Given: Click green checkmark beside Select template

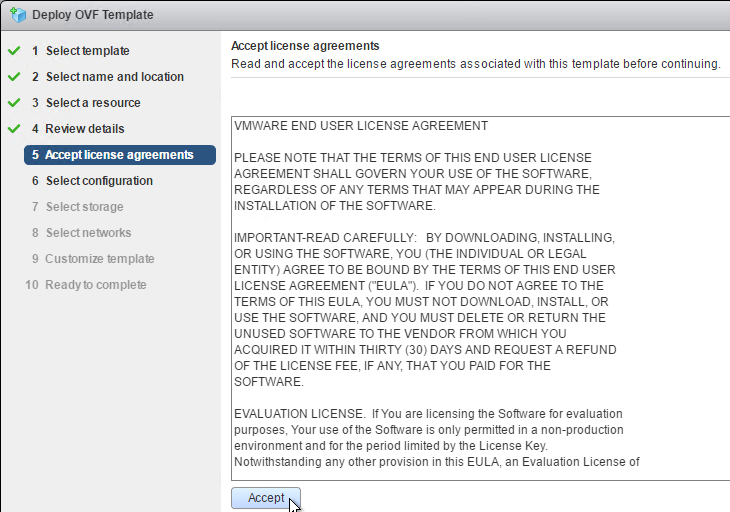Looking at the screenshot, I should pyautogui.click(x=14, y=50).
